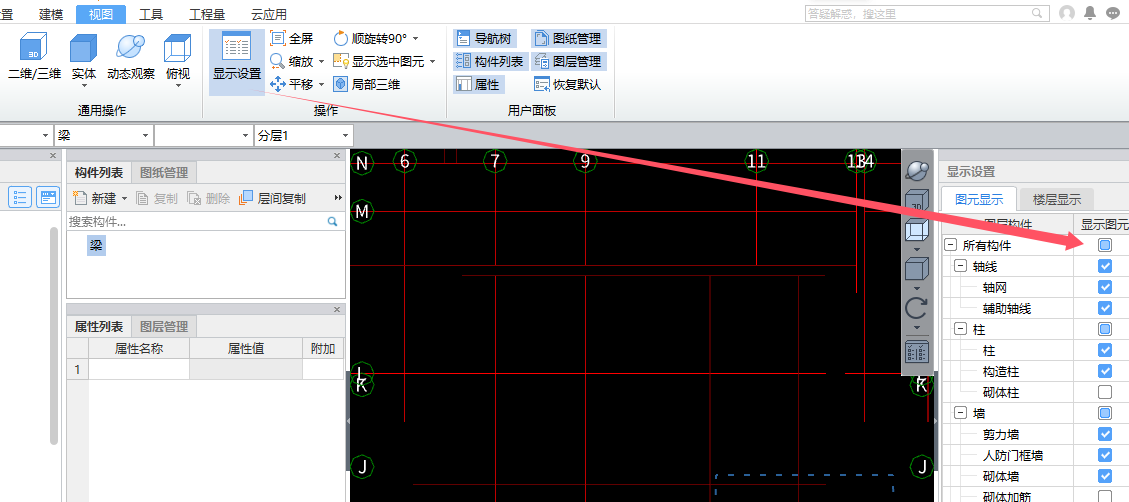Switch to list view icon in left panel

pos(20,197)
